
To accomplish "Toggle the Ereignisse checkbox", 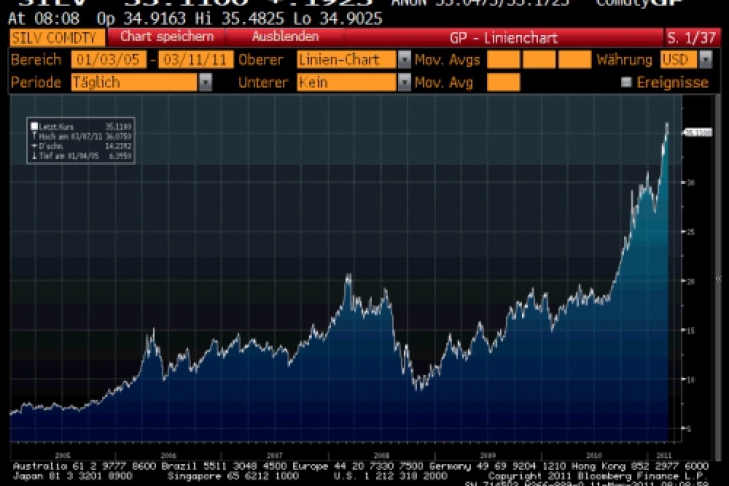I will click(627, 82).
